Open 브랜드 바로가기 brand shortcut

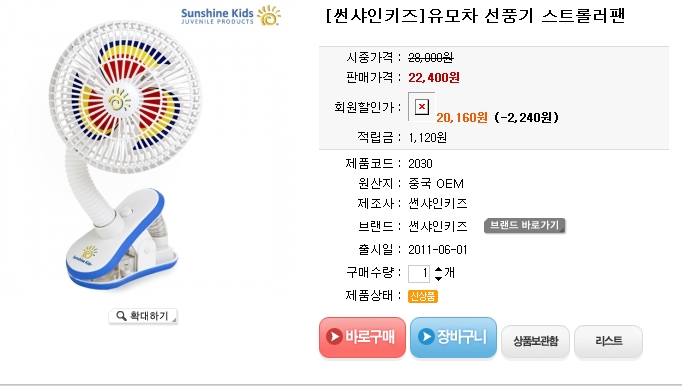524,225
